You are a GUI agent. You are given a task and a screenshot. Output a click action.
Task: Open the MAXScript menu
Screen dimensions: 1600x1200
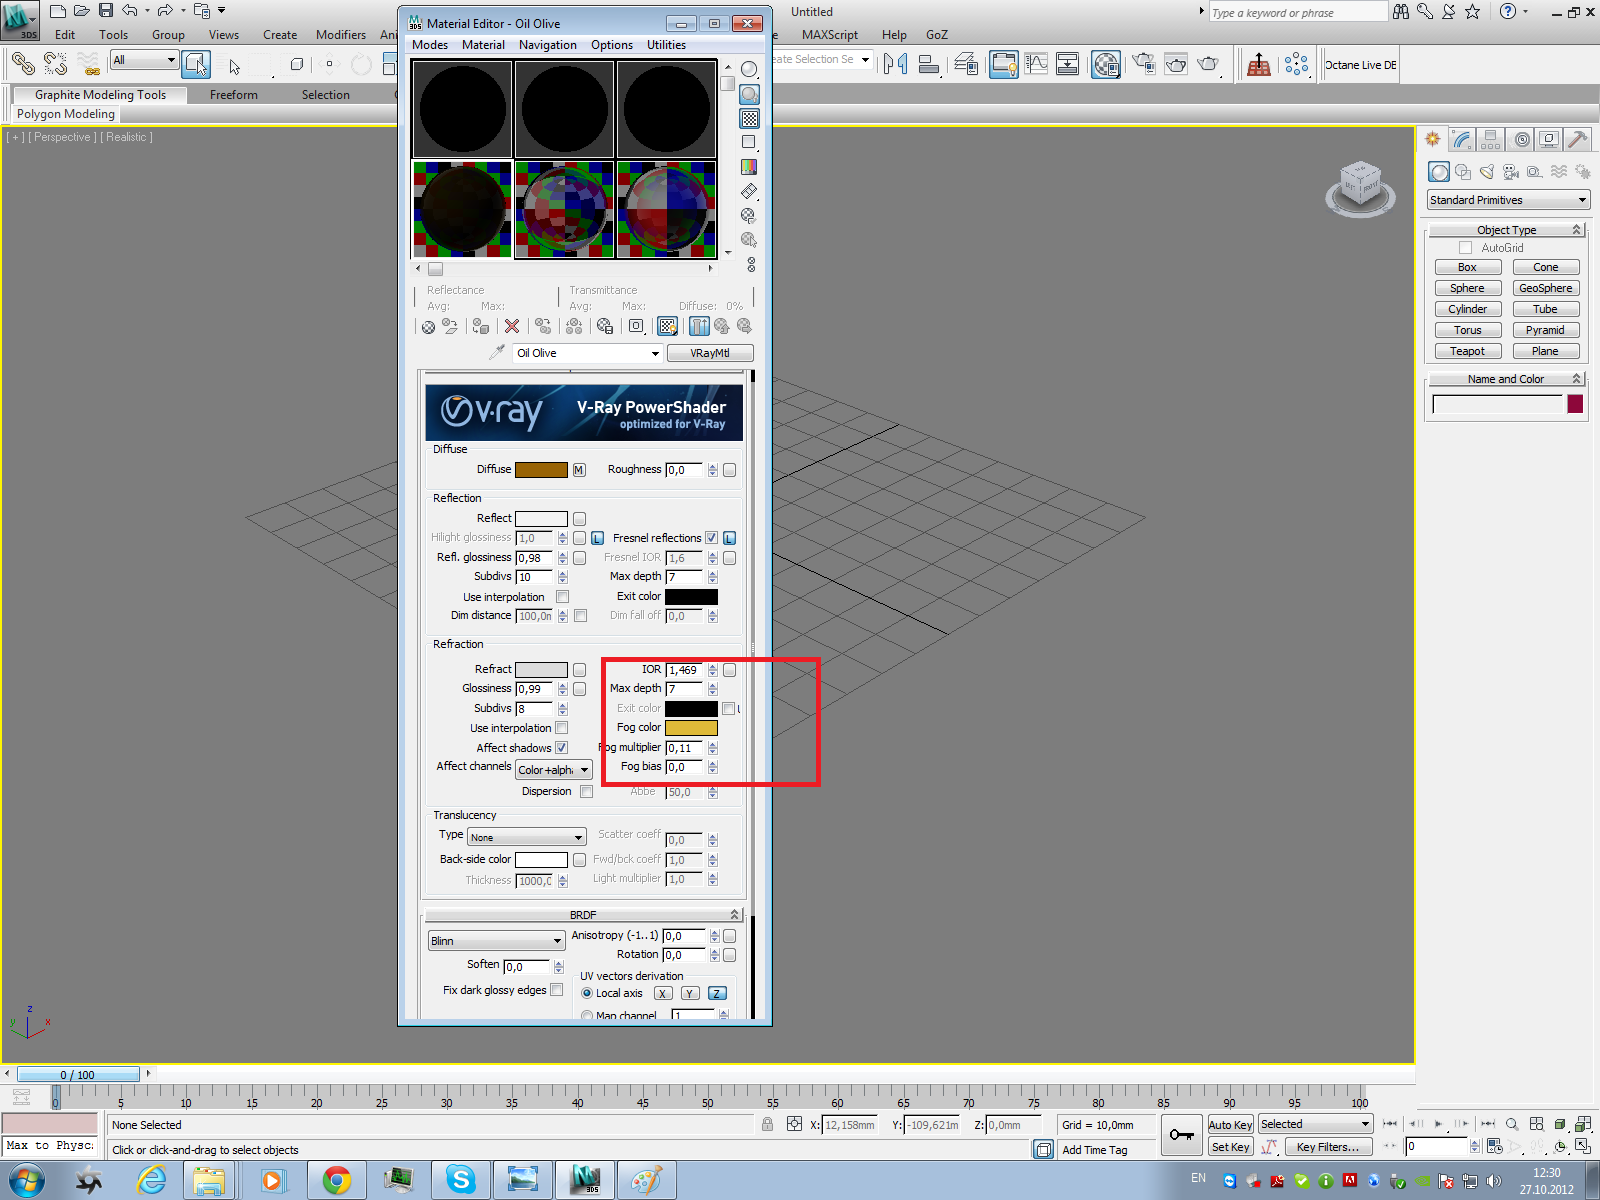(x=830, y=35)
